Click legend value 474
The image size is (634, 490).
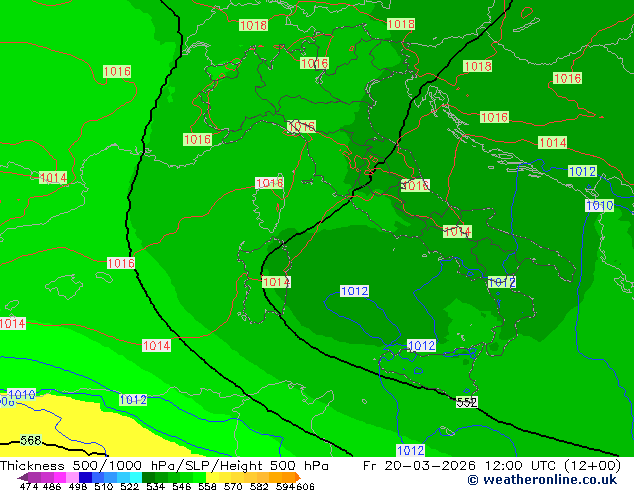coord(29,486)
